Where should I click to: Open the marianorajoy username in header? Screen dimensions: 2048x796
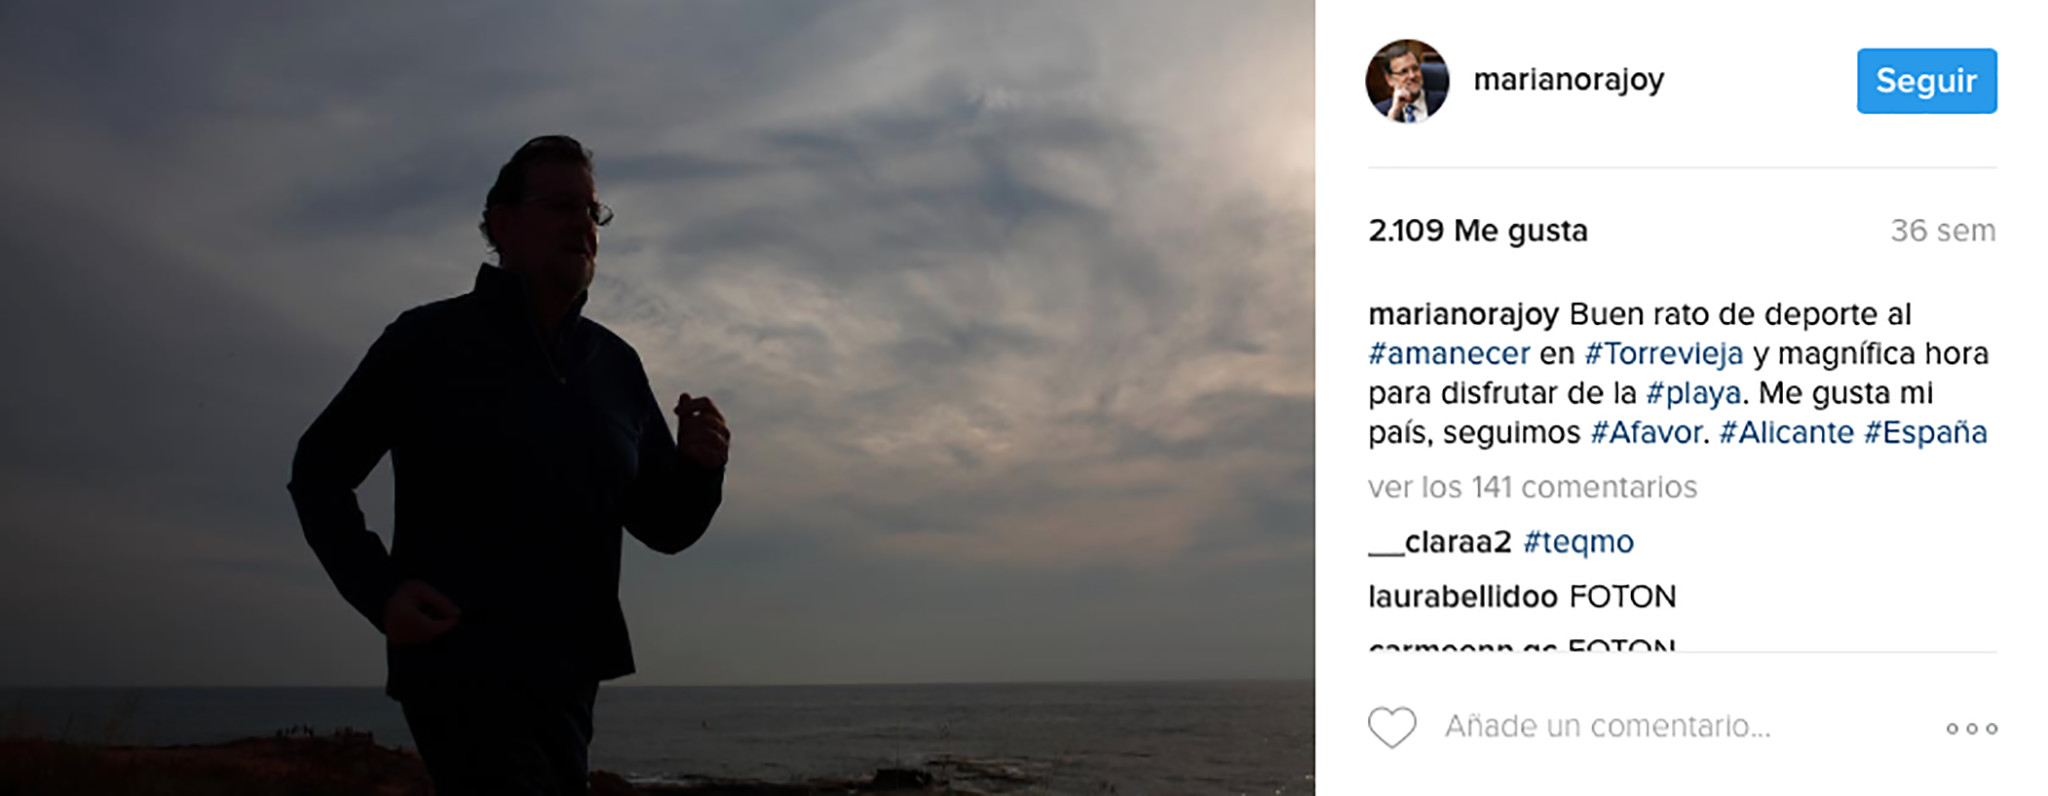coord(1568,79)
